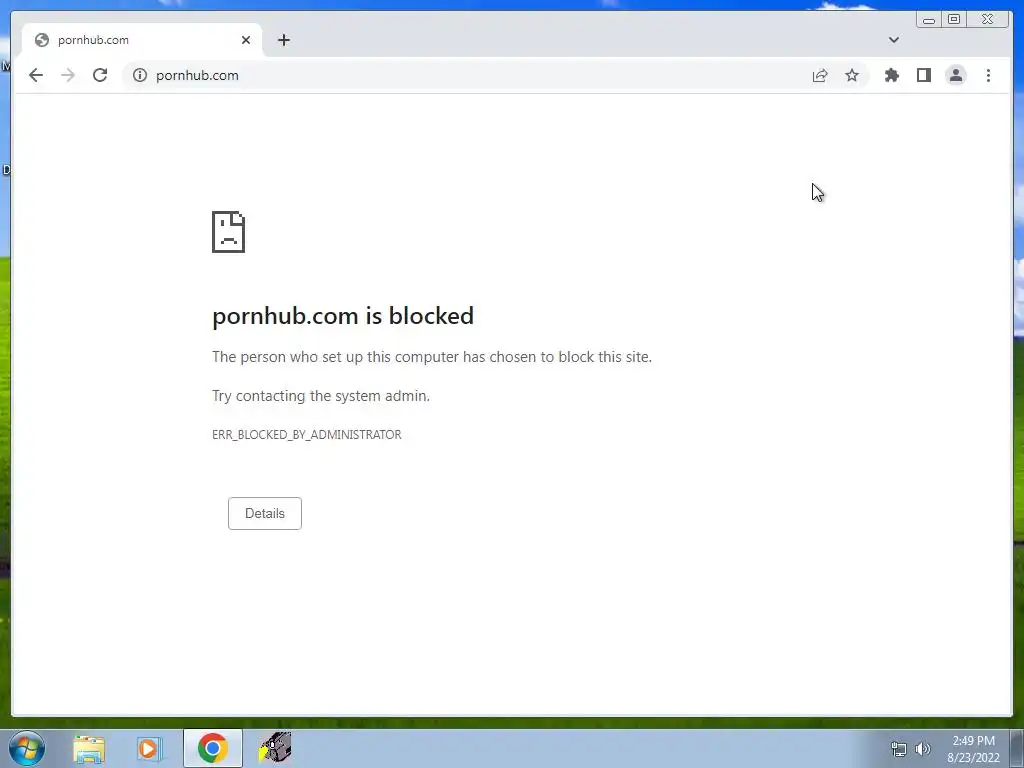Click the forward navigation arrow

68,75
